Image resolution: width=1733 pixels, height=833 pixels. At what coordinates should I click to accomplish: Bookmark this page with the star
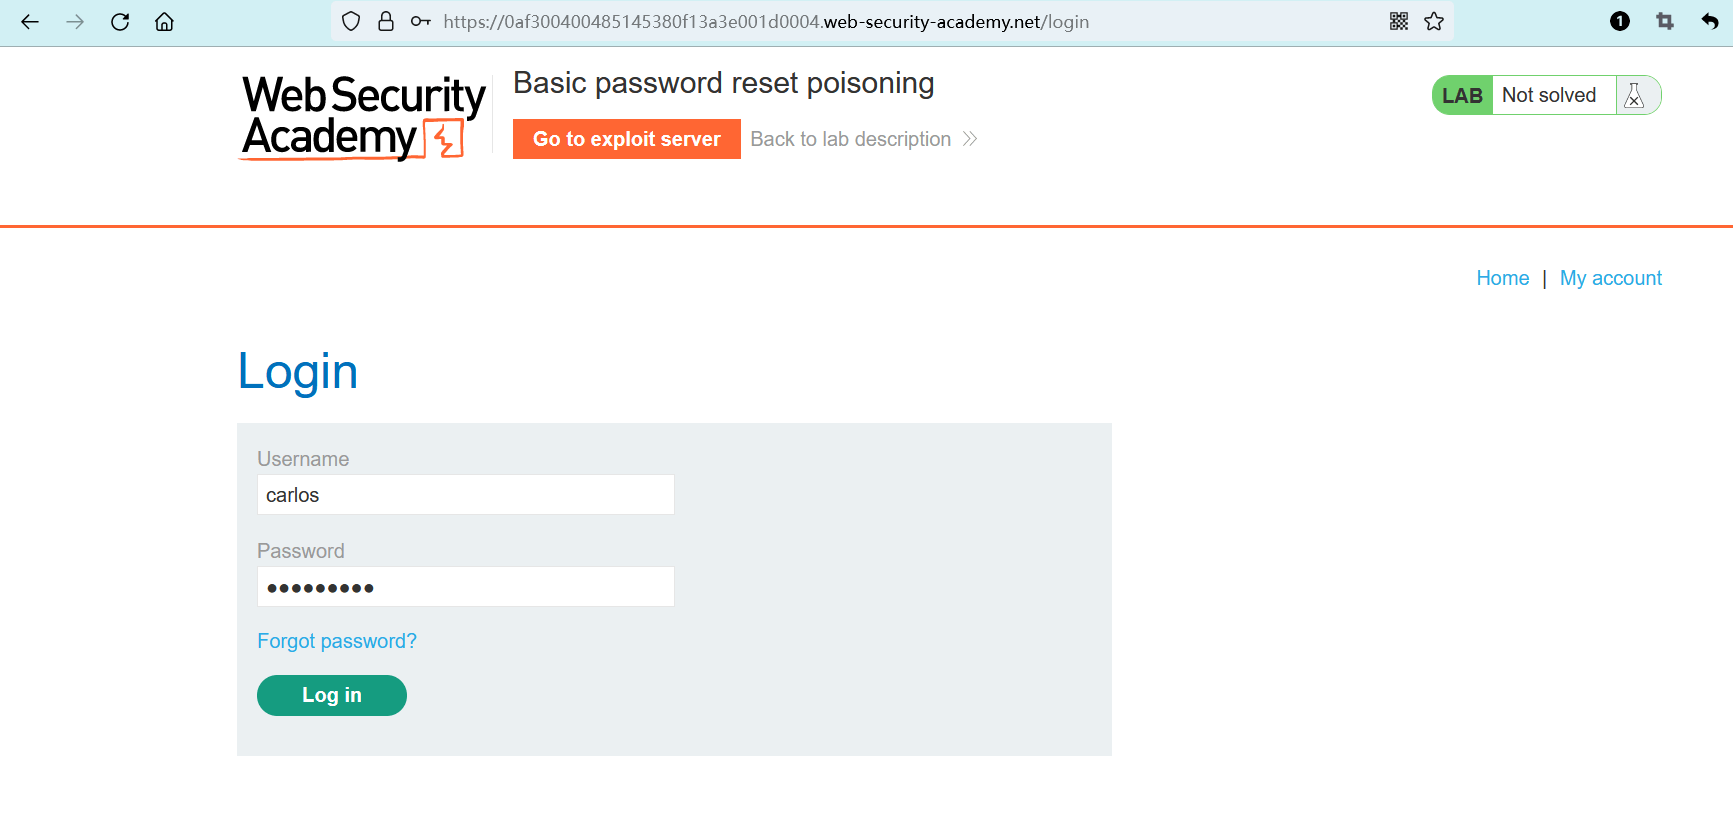coord(1434,22)
